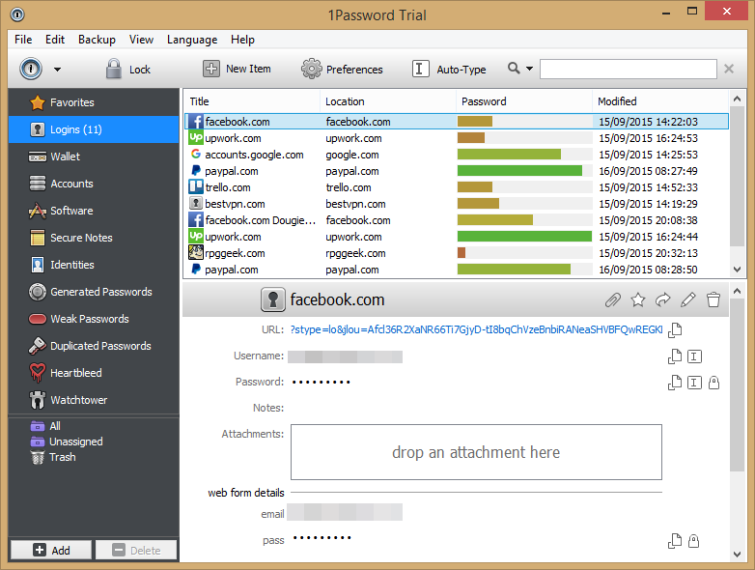This screenshot has width=755, height=570.
Task: Copy the password with its copy icon
Action: click(675, 382)
